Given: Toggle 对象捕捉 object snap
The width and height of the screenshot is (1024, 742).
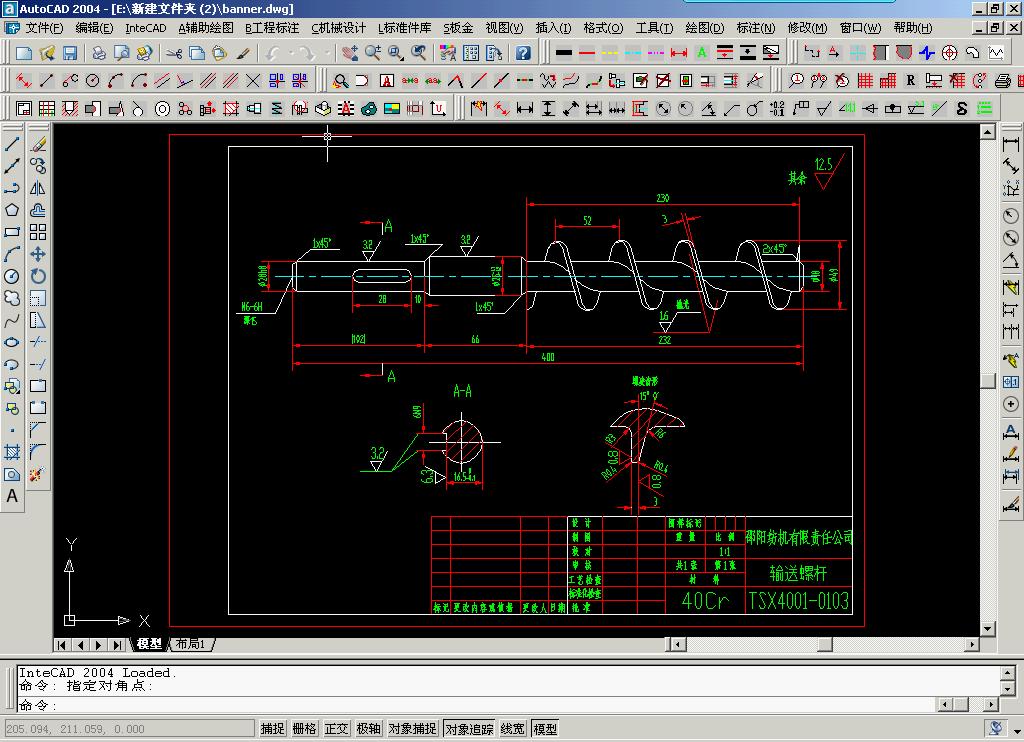Looking at the screenshot, I should point(412,728).
